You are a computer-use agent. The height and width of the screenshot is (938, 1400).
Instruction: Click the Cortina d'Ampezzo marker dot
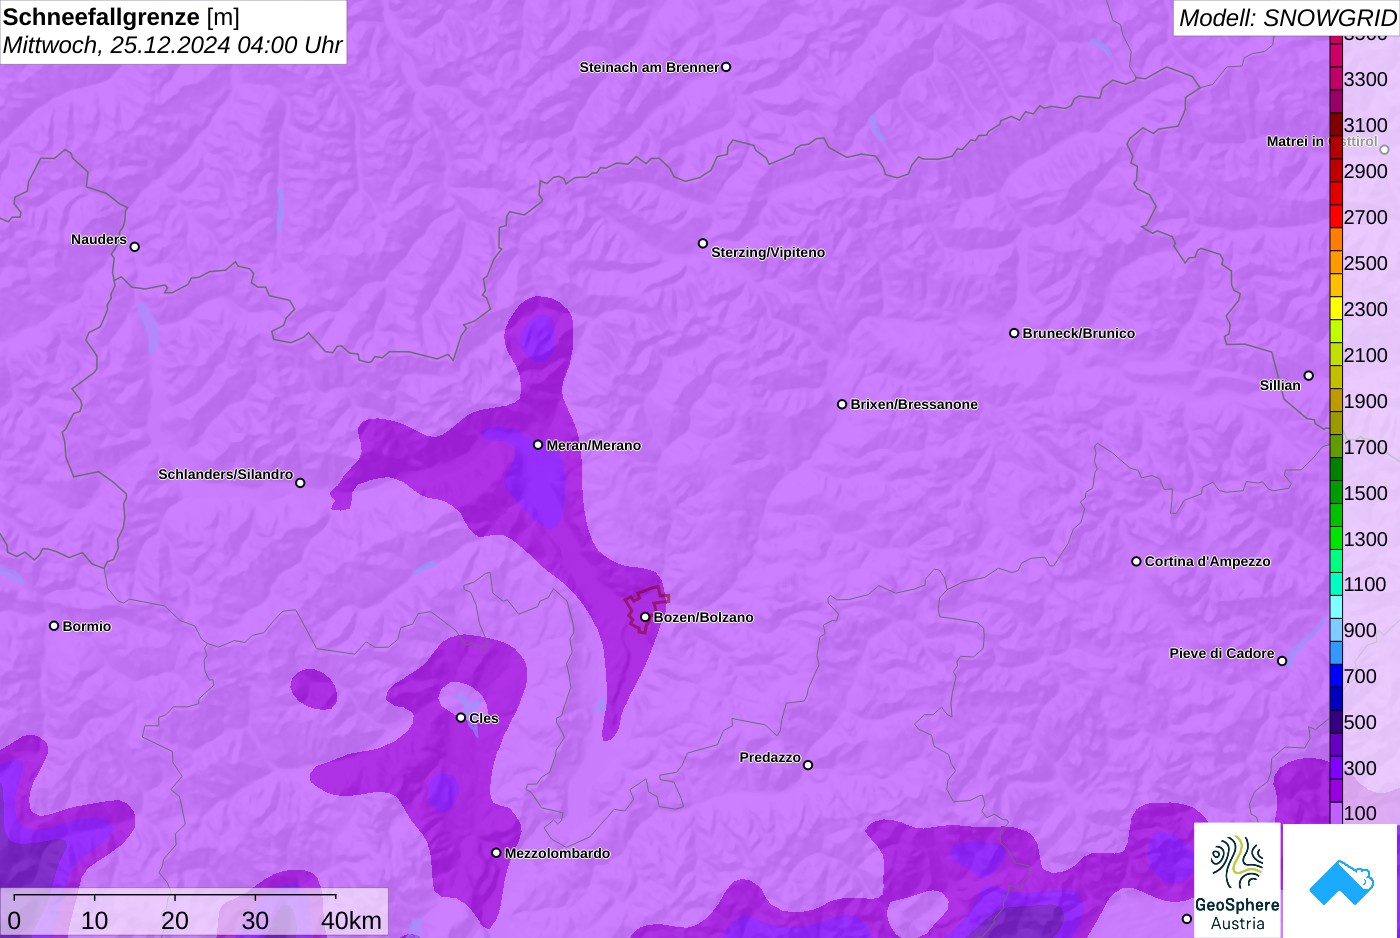[1136, 561]
